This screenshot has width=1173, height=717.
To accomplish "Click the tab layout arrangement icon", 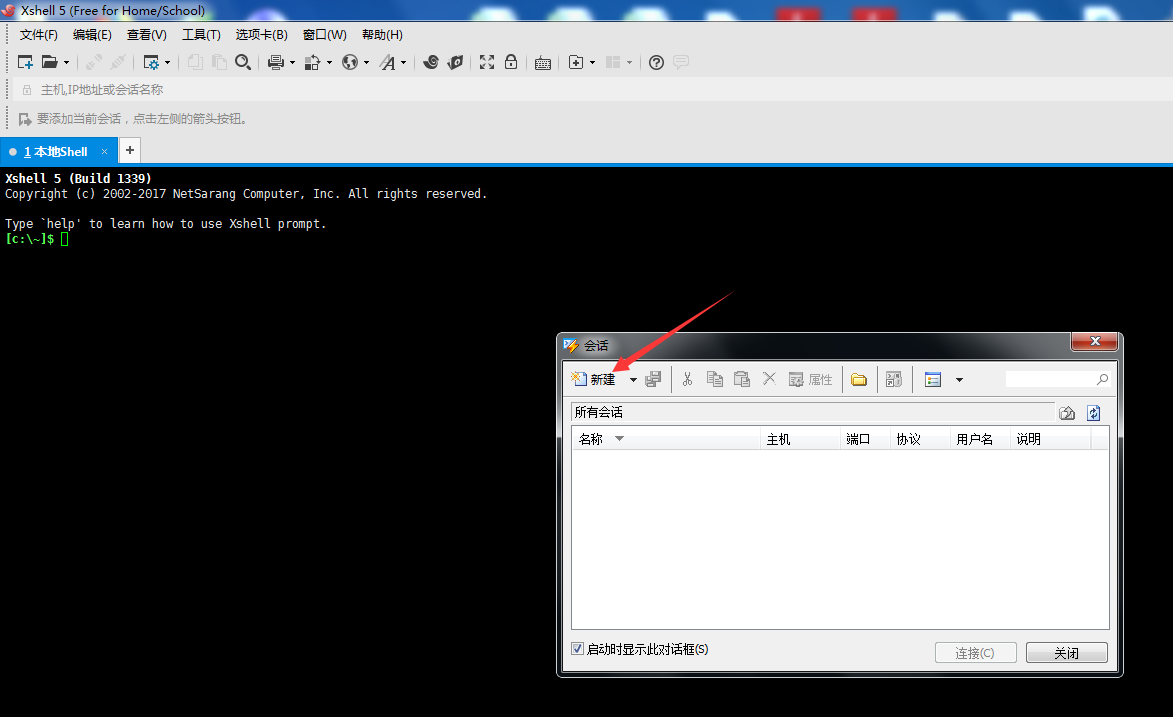I will click(x=613, y=62).
